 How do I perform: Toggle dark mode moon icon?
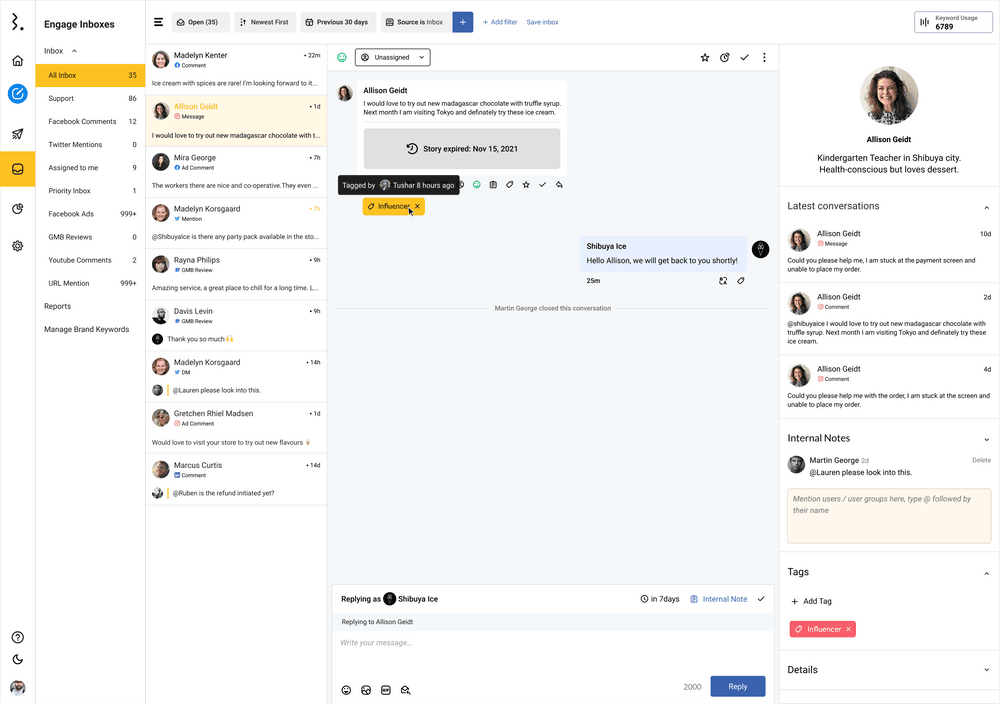pos(17,659)
